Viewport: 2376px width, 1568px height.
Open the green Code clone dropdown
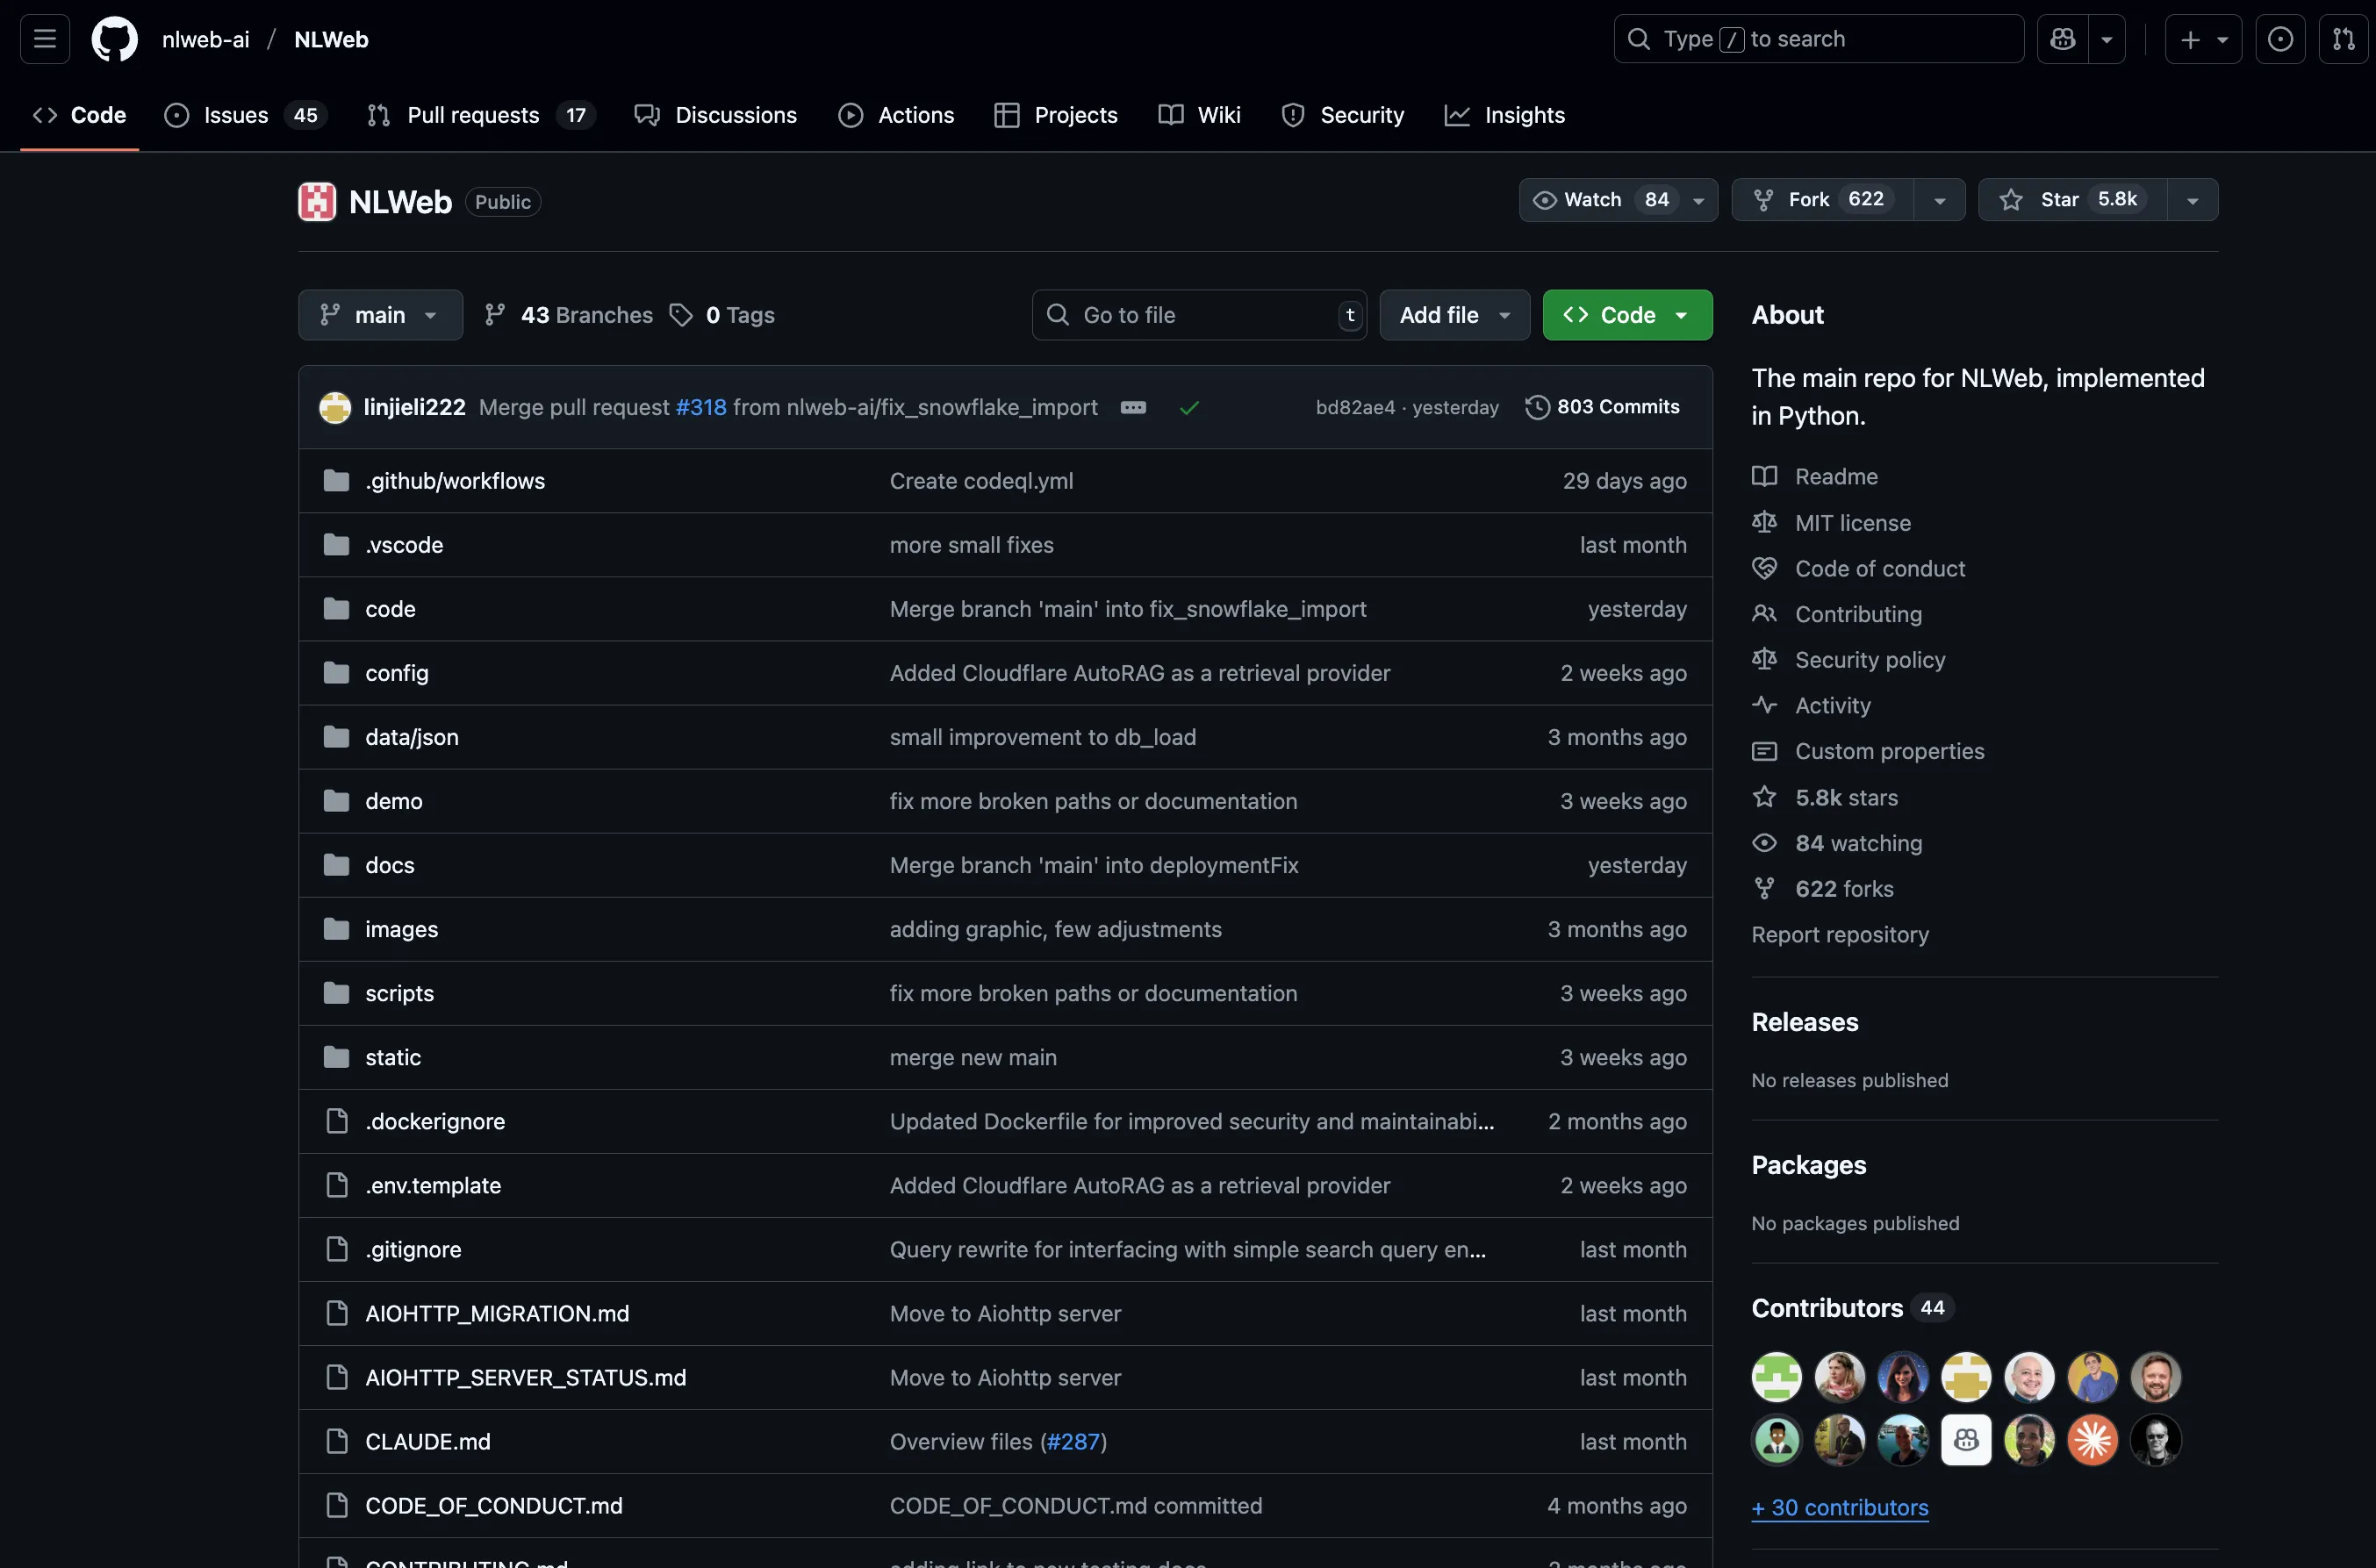(x=1627, y=315)
